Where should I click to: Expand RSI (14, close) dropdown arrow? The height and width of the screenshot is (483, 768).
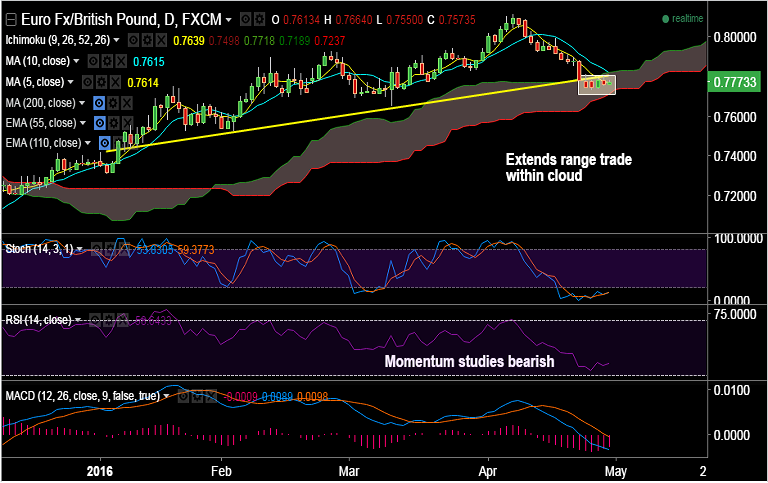pos(78,320)
